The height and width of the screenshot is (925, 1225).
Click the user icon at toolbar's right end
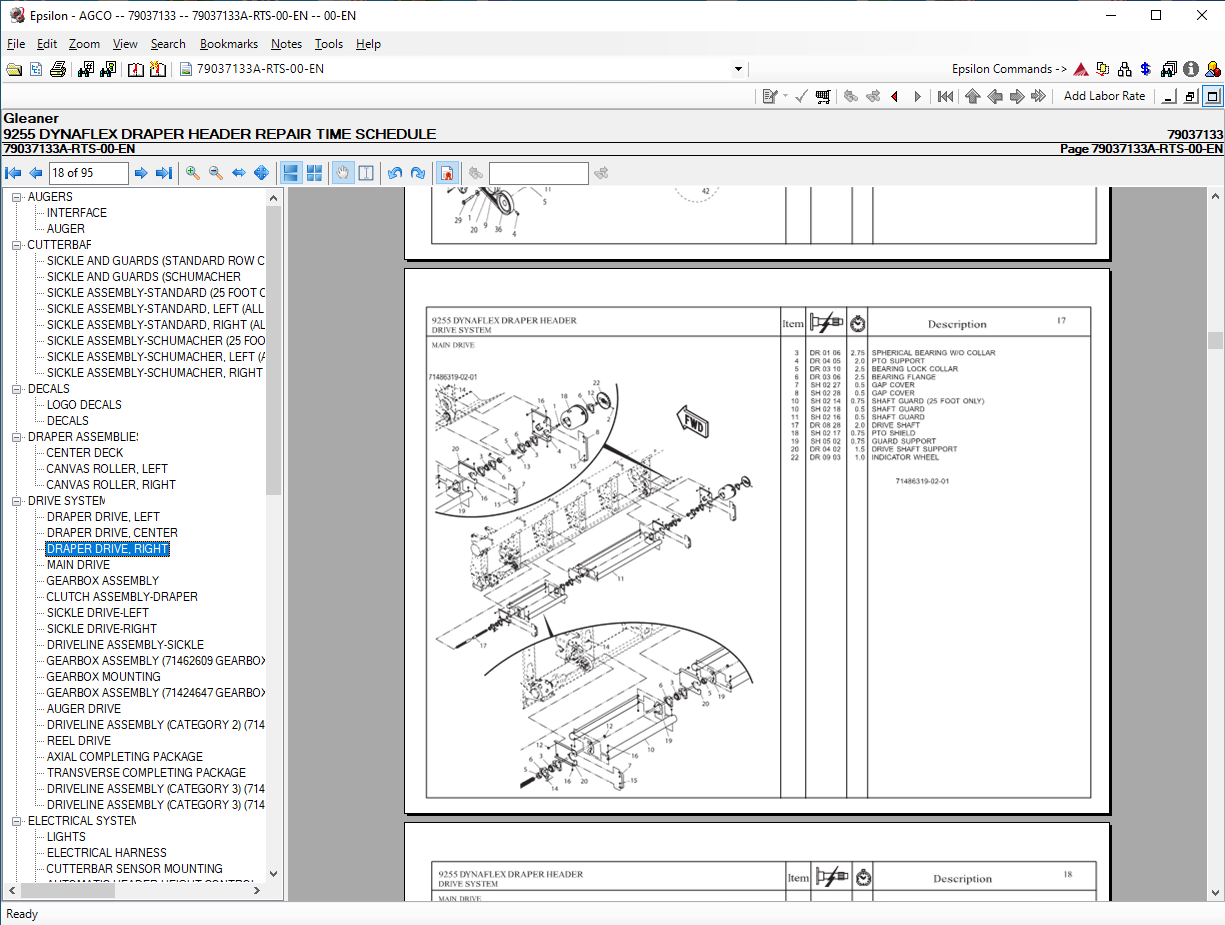tap(1212, 69)
